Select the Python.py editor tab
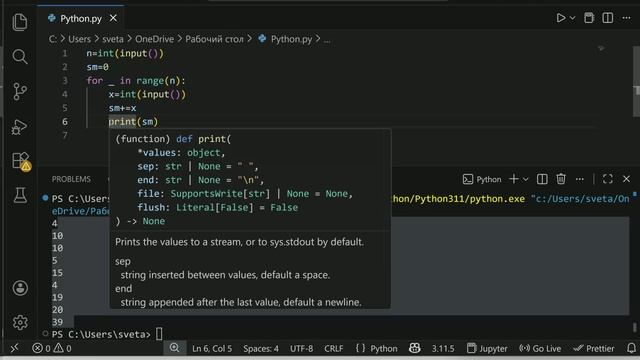Screen dimensions: 640x360 coord(81,18)
